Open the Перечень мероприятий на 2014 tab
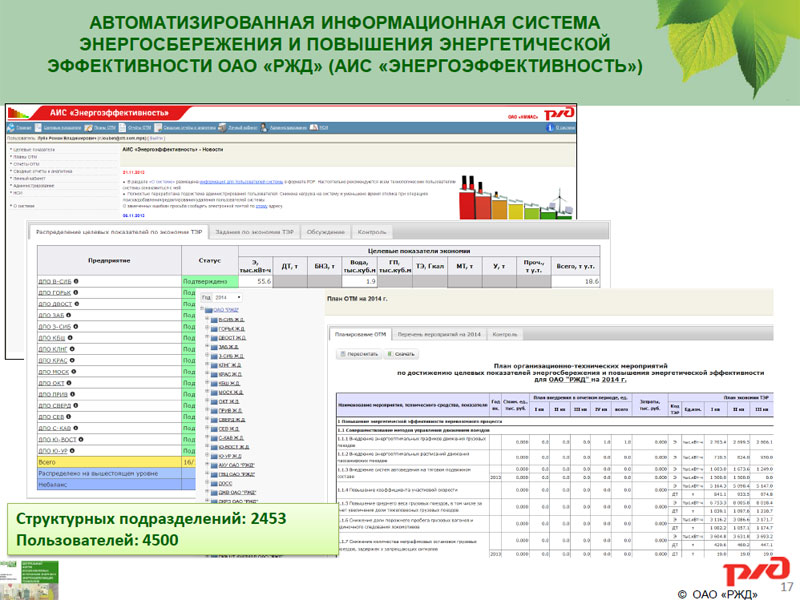 click(439, 334)
